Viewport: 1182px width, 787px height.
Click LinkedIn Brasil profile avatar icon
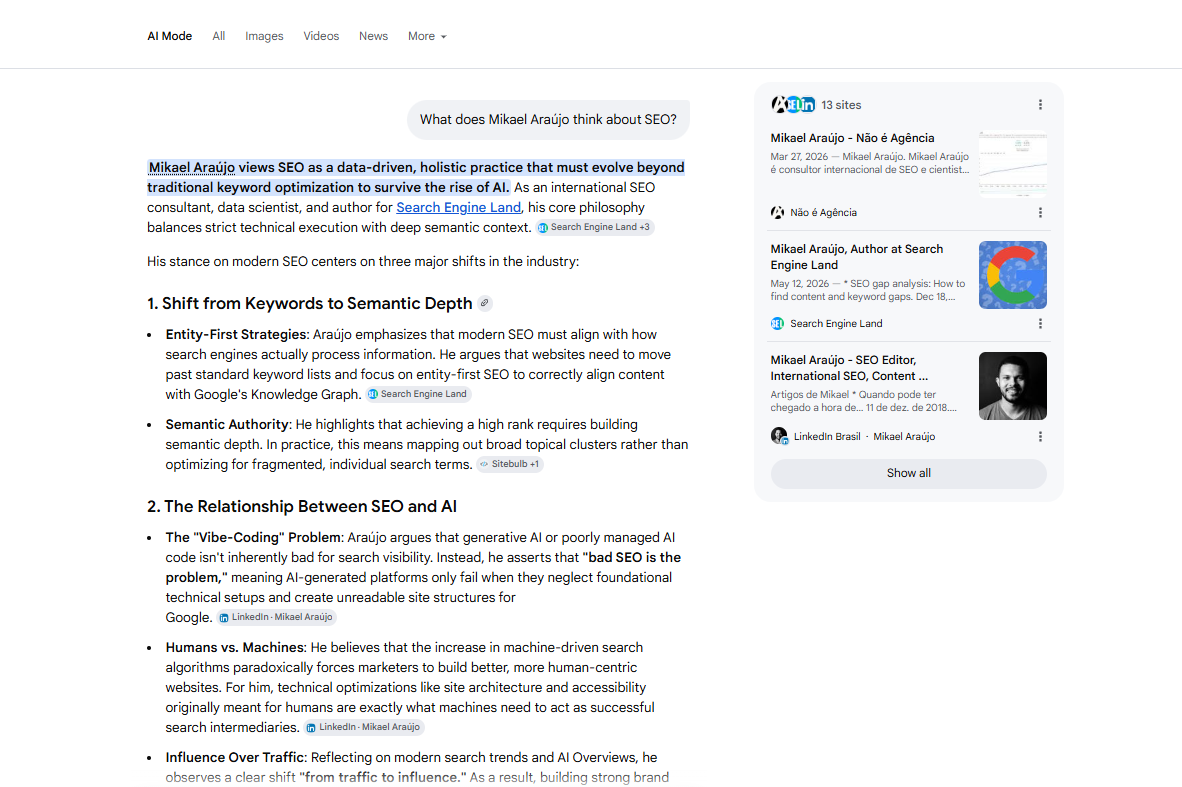[x=779, y=436]
